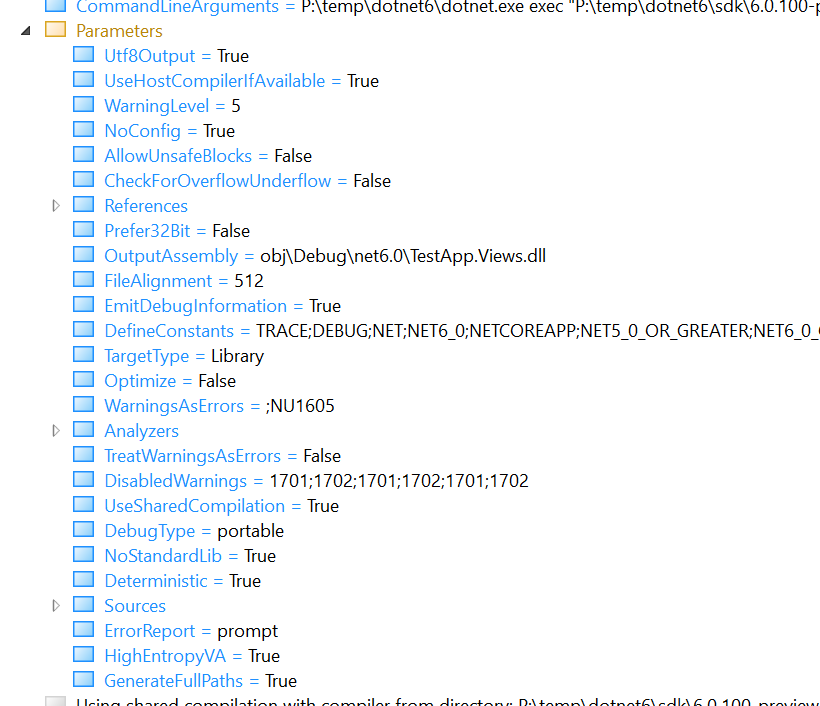Click the FileAlignment value 512
820x706 pixels.
tap(249, 280)
